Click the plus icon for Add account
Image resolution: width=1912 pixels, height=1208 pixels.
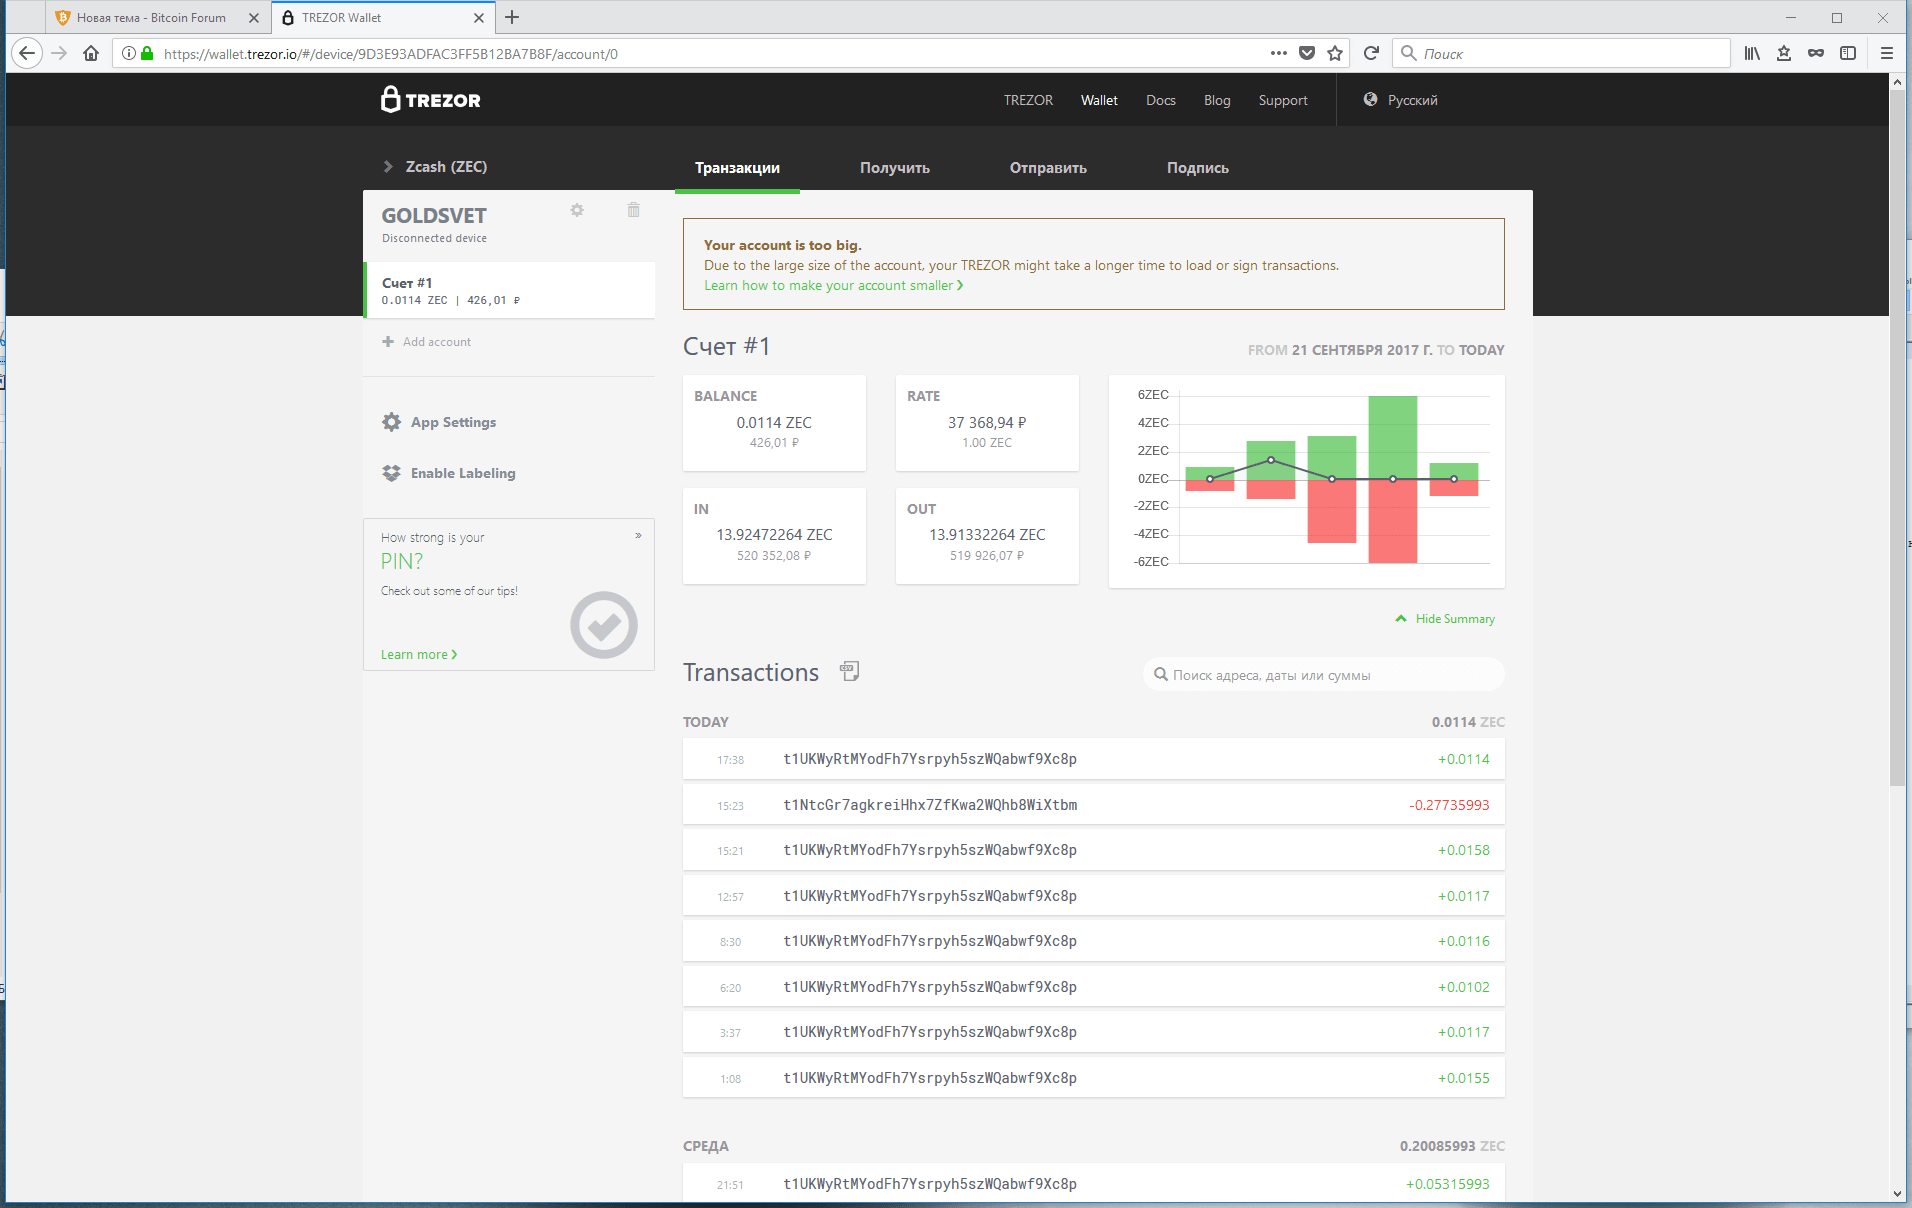(x=388, y=342)
